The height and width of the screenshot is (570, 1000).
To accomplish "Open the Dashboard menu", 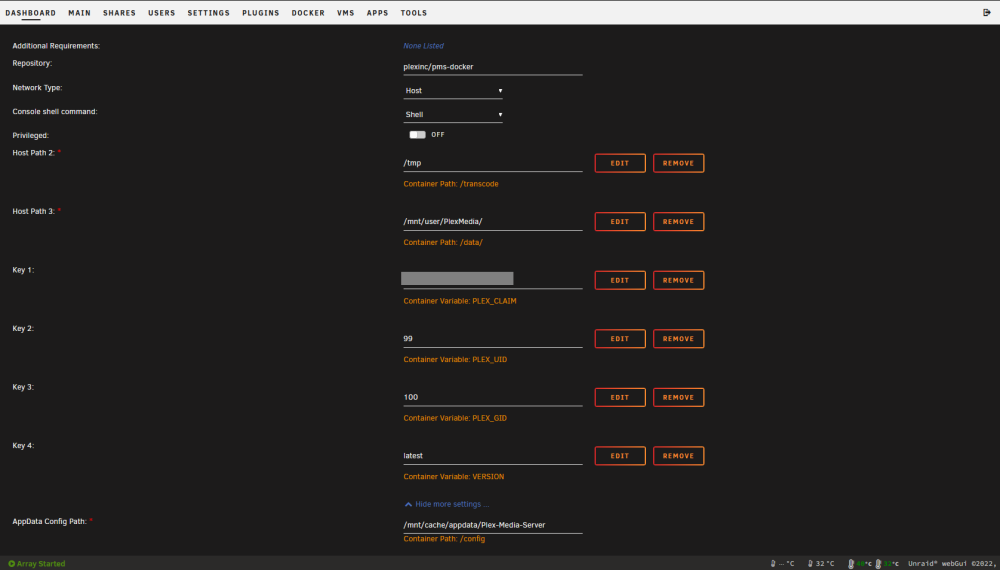I will pos(31,13).
